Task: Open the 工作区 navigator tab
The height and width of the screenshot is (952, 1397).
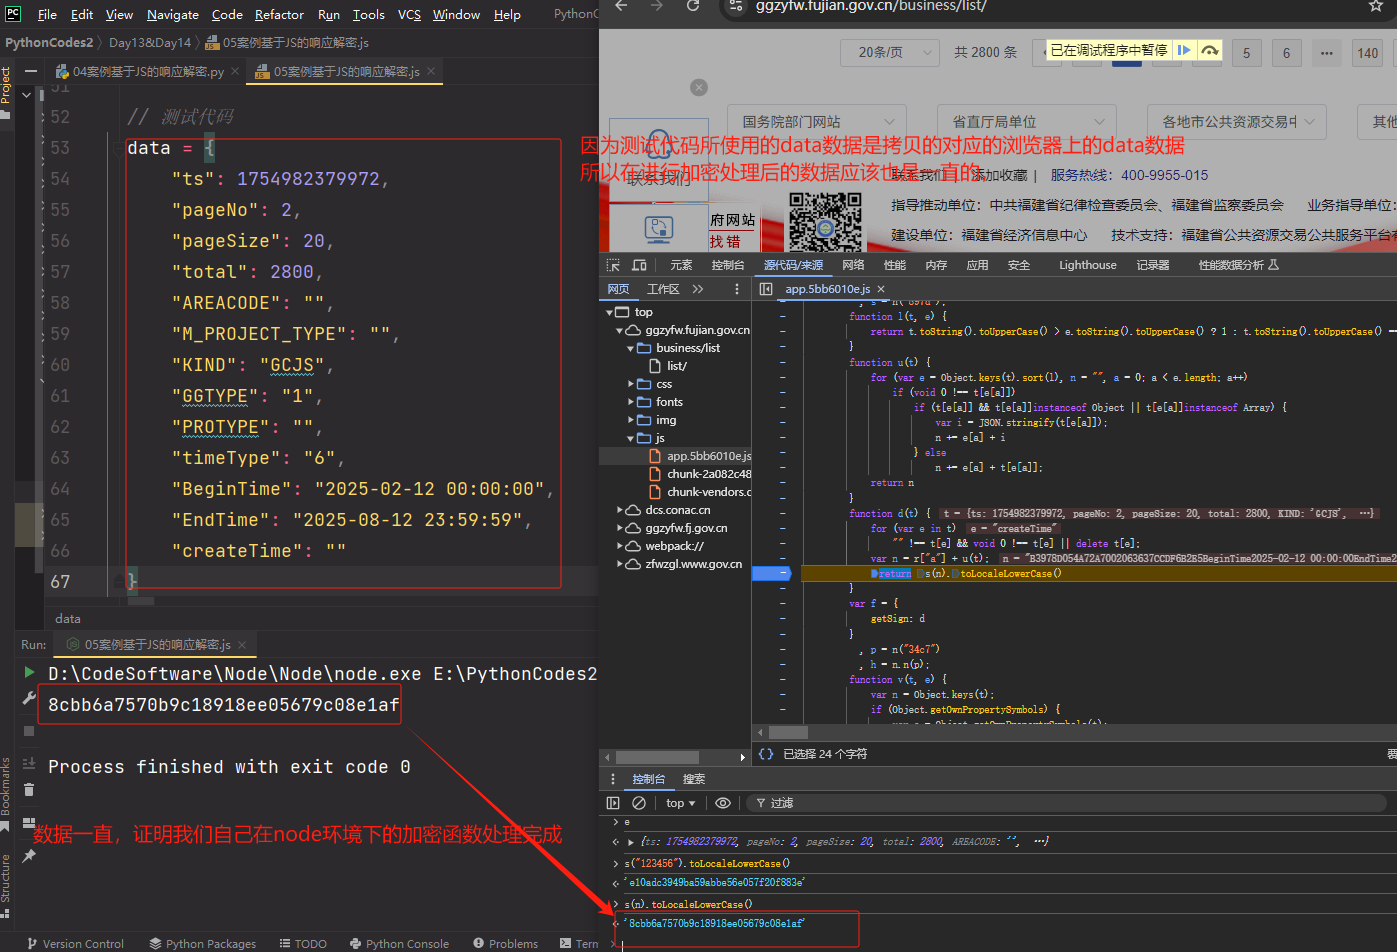Action: [663, 289]
